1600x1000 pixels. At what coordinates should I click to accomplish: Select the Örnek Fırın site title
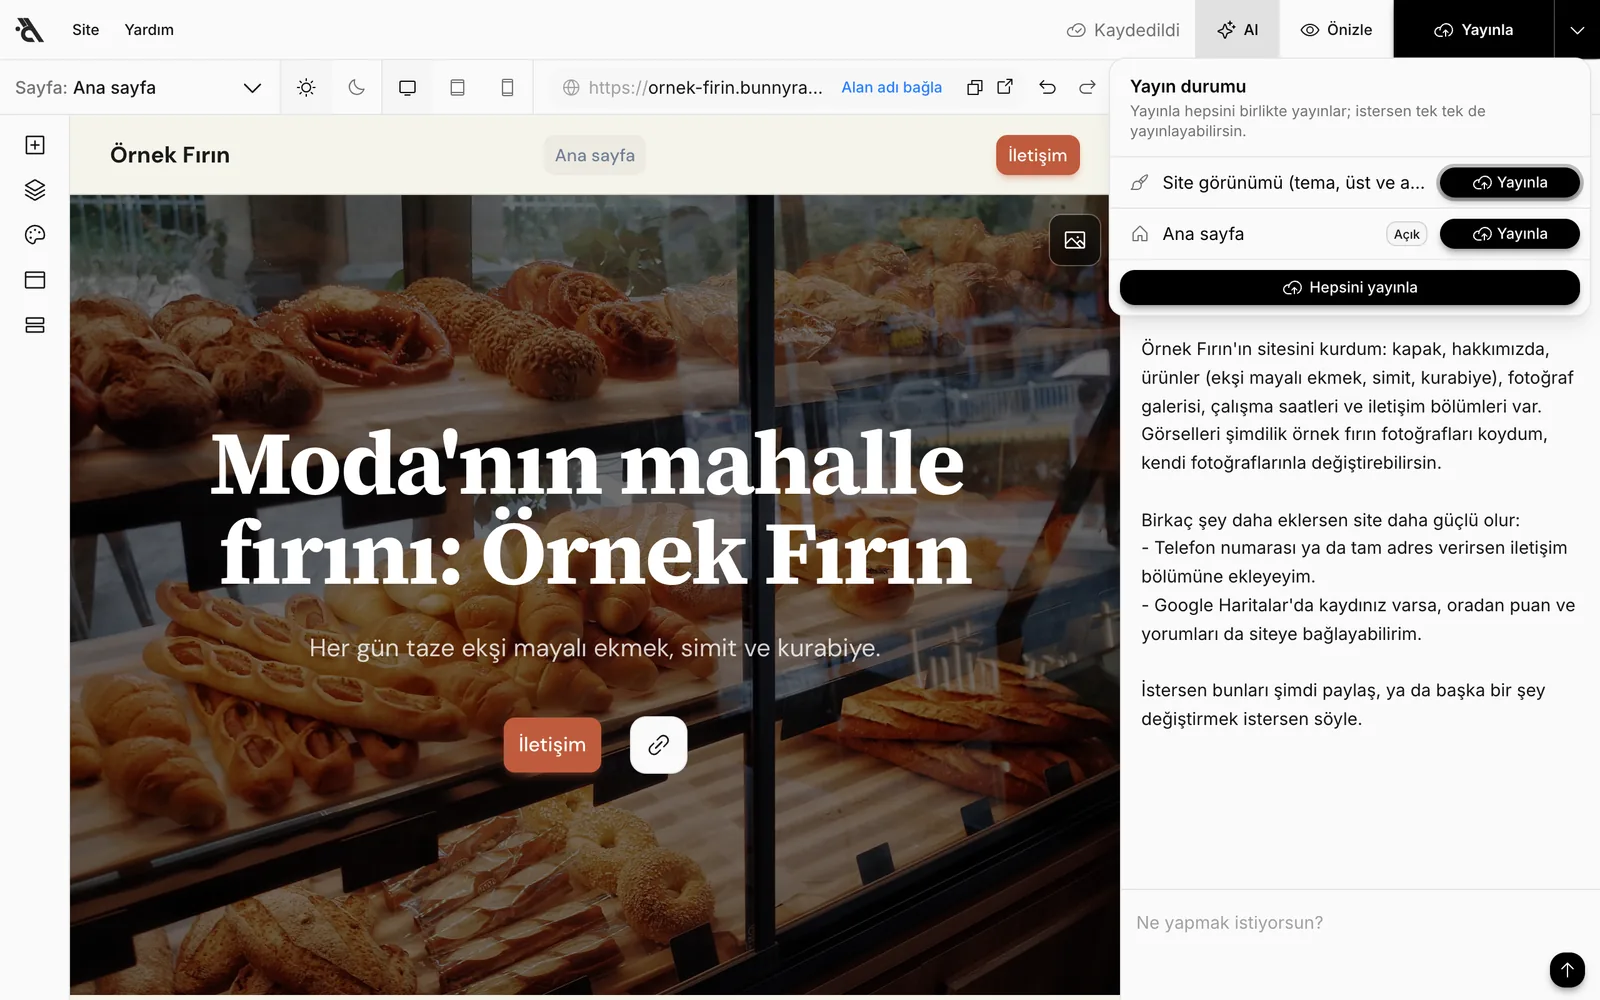[170, 155]
